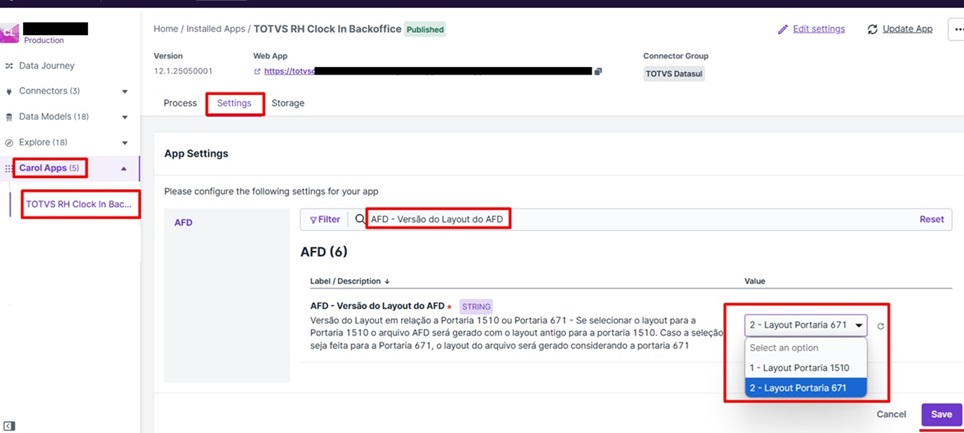Switch to the Process tab
Screen dimensions: 964x433
[x=180, y=103]
